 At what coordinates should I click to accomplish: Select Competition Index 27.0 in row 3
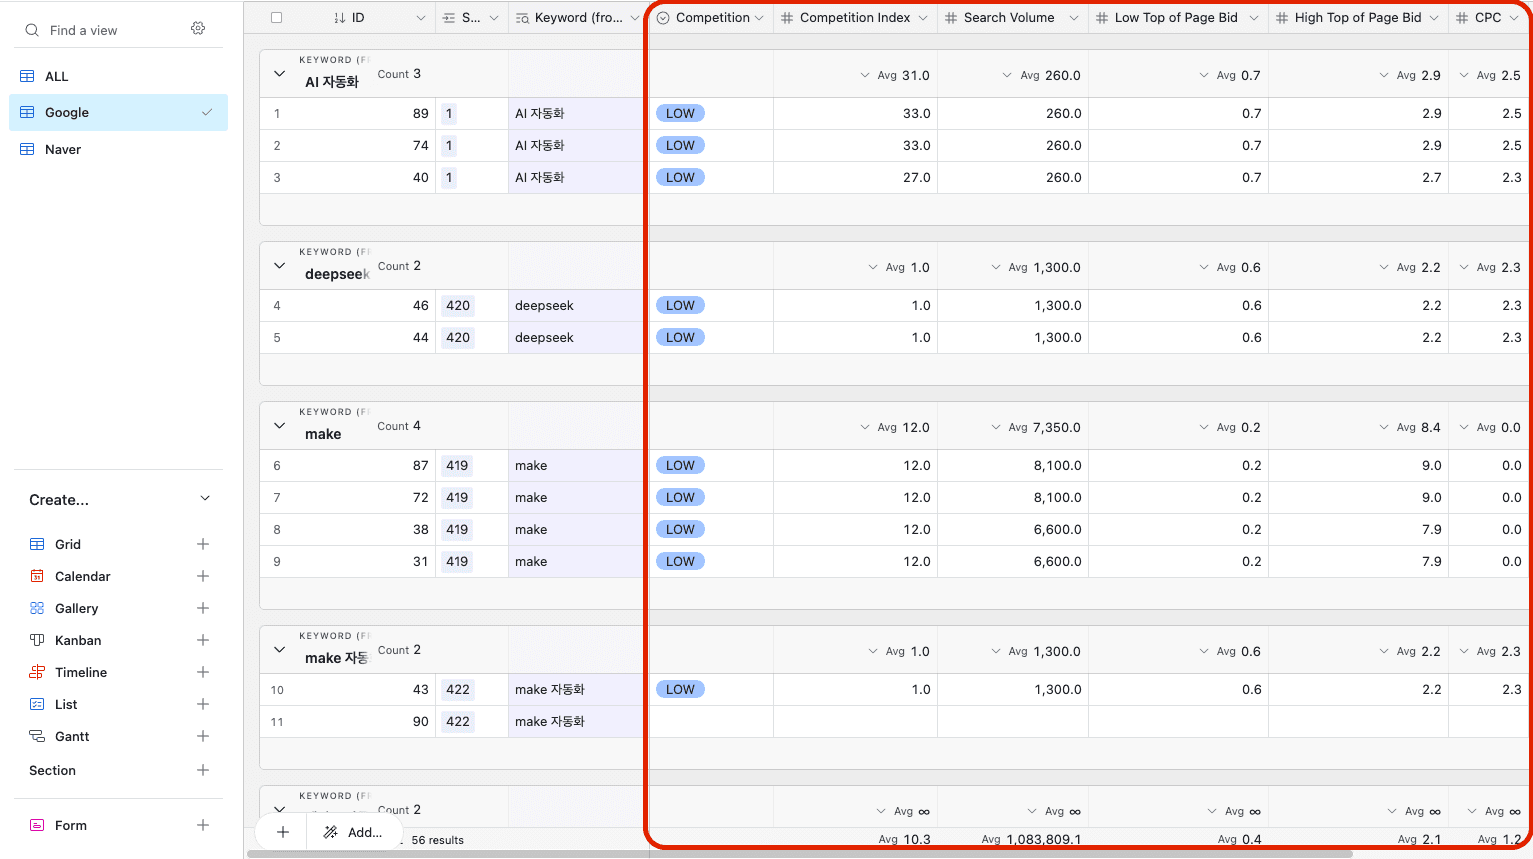pos(855,177)
